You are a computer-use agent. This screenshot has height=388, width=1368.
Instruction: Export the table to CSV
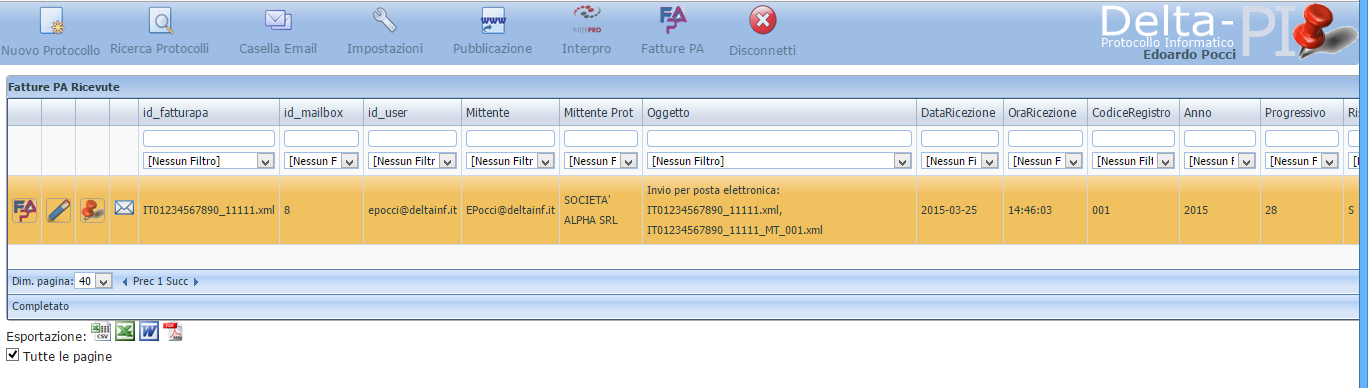tap(101, 331)
